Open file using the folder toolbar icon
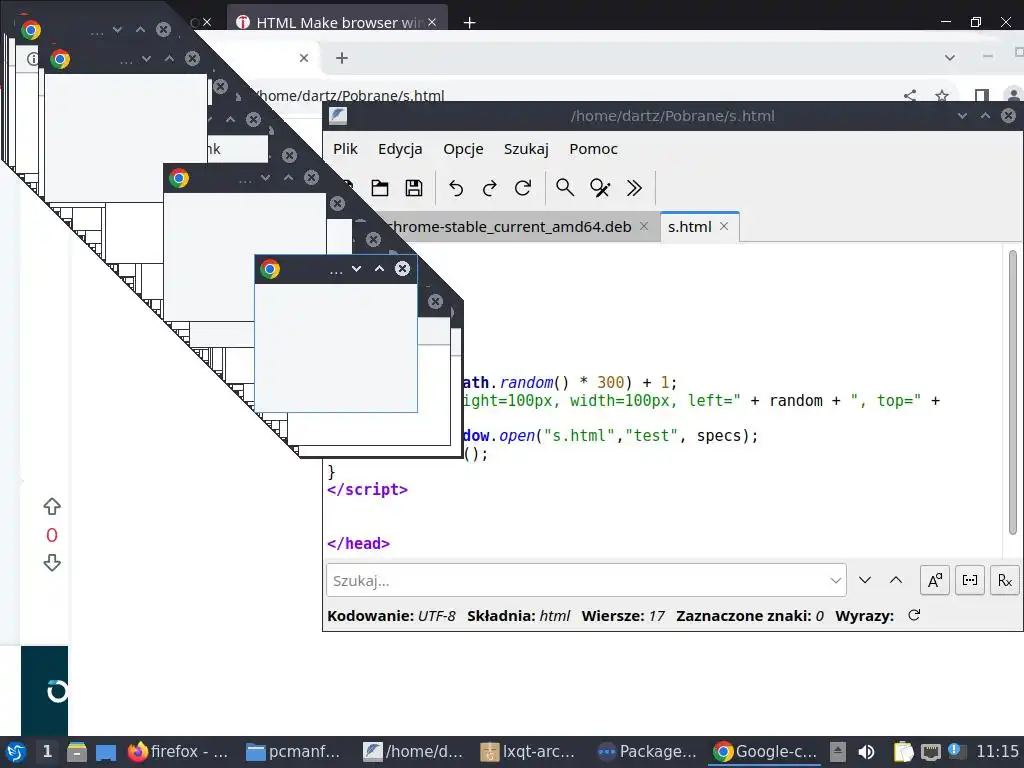 pyautogui.click(x=380, y=188)
